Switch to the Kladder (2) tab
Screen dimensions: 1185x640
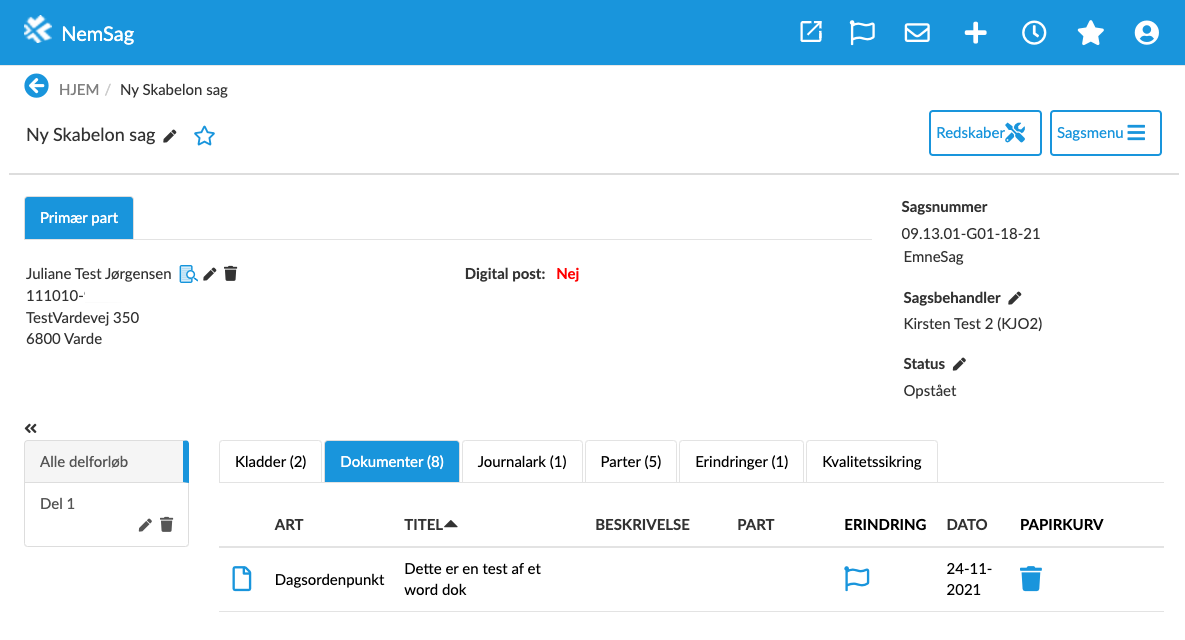tap(270, 462)
